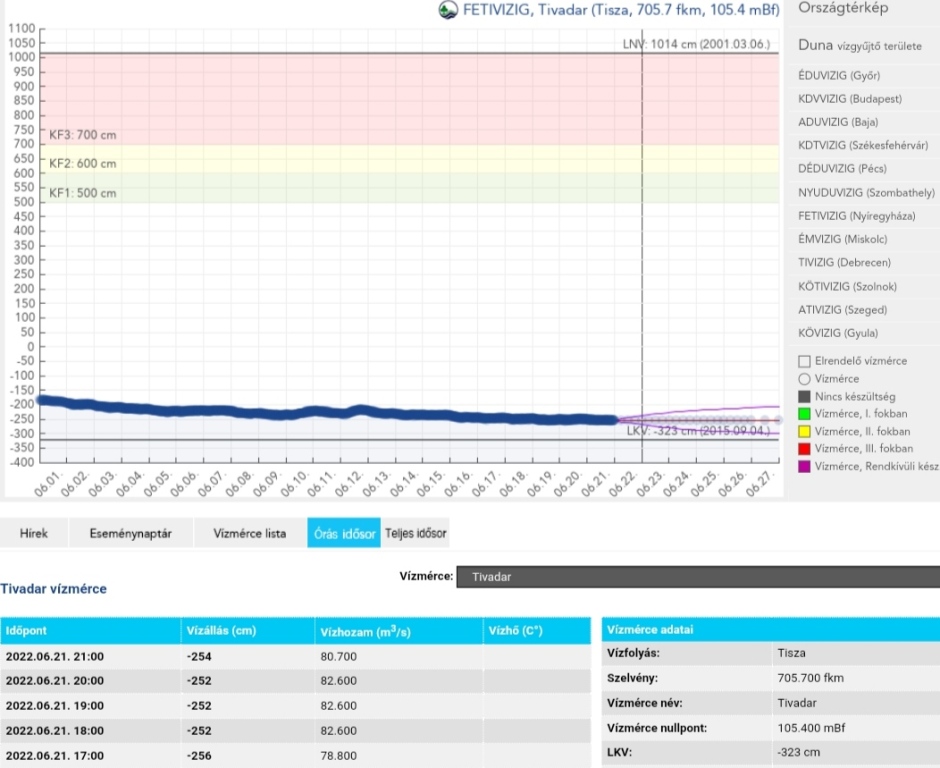Click the vertical current-time marker on the chart
The image size is (940, 768).
(x=642, y=250)
